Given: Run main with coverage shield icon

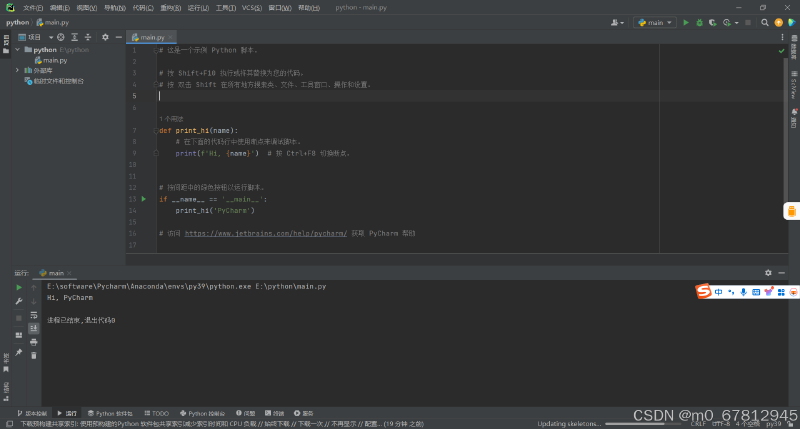Looking at the screenshot, I should (713, 22).
